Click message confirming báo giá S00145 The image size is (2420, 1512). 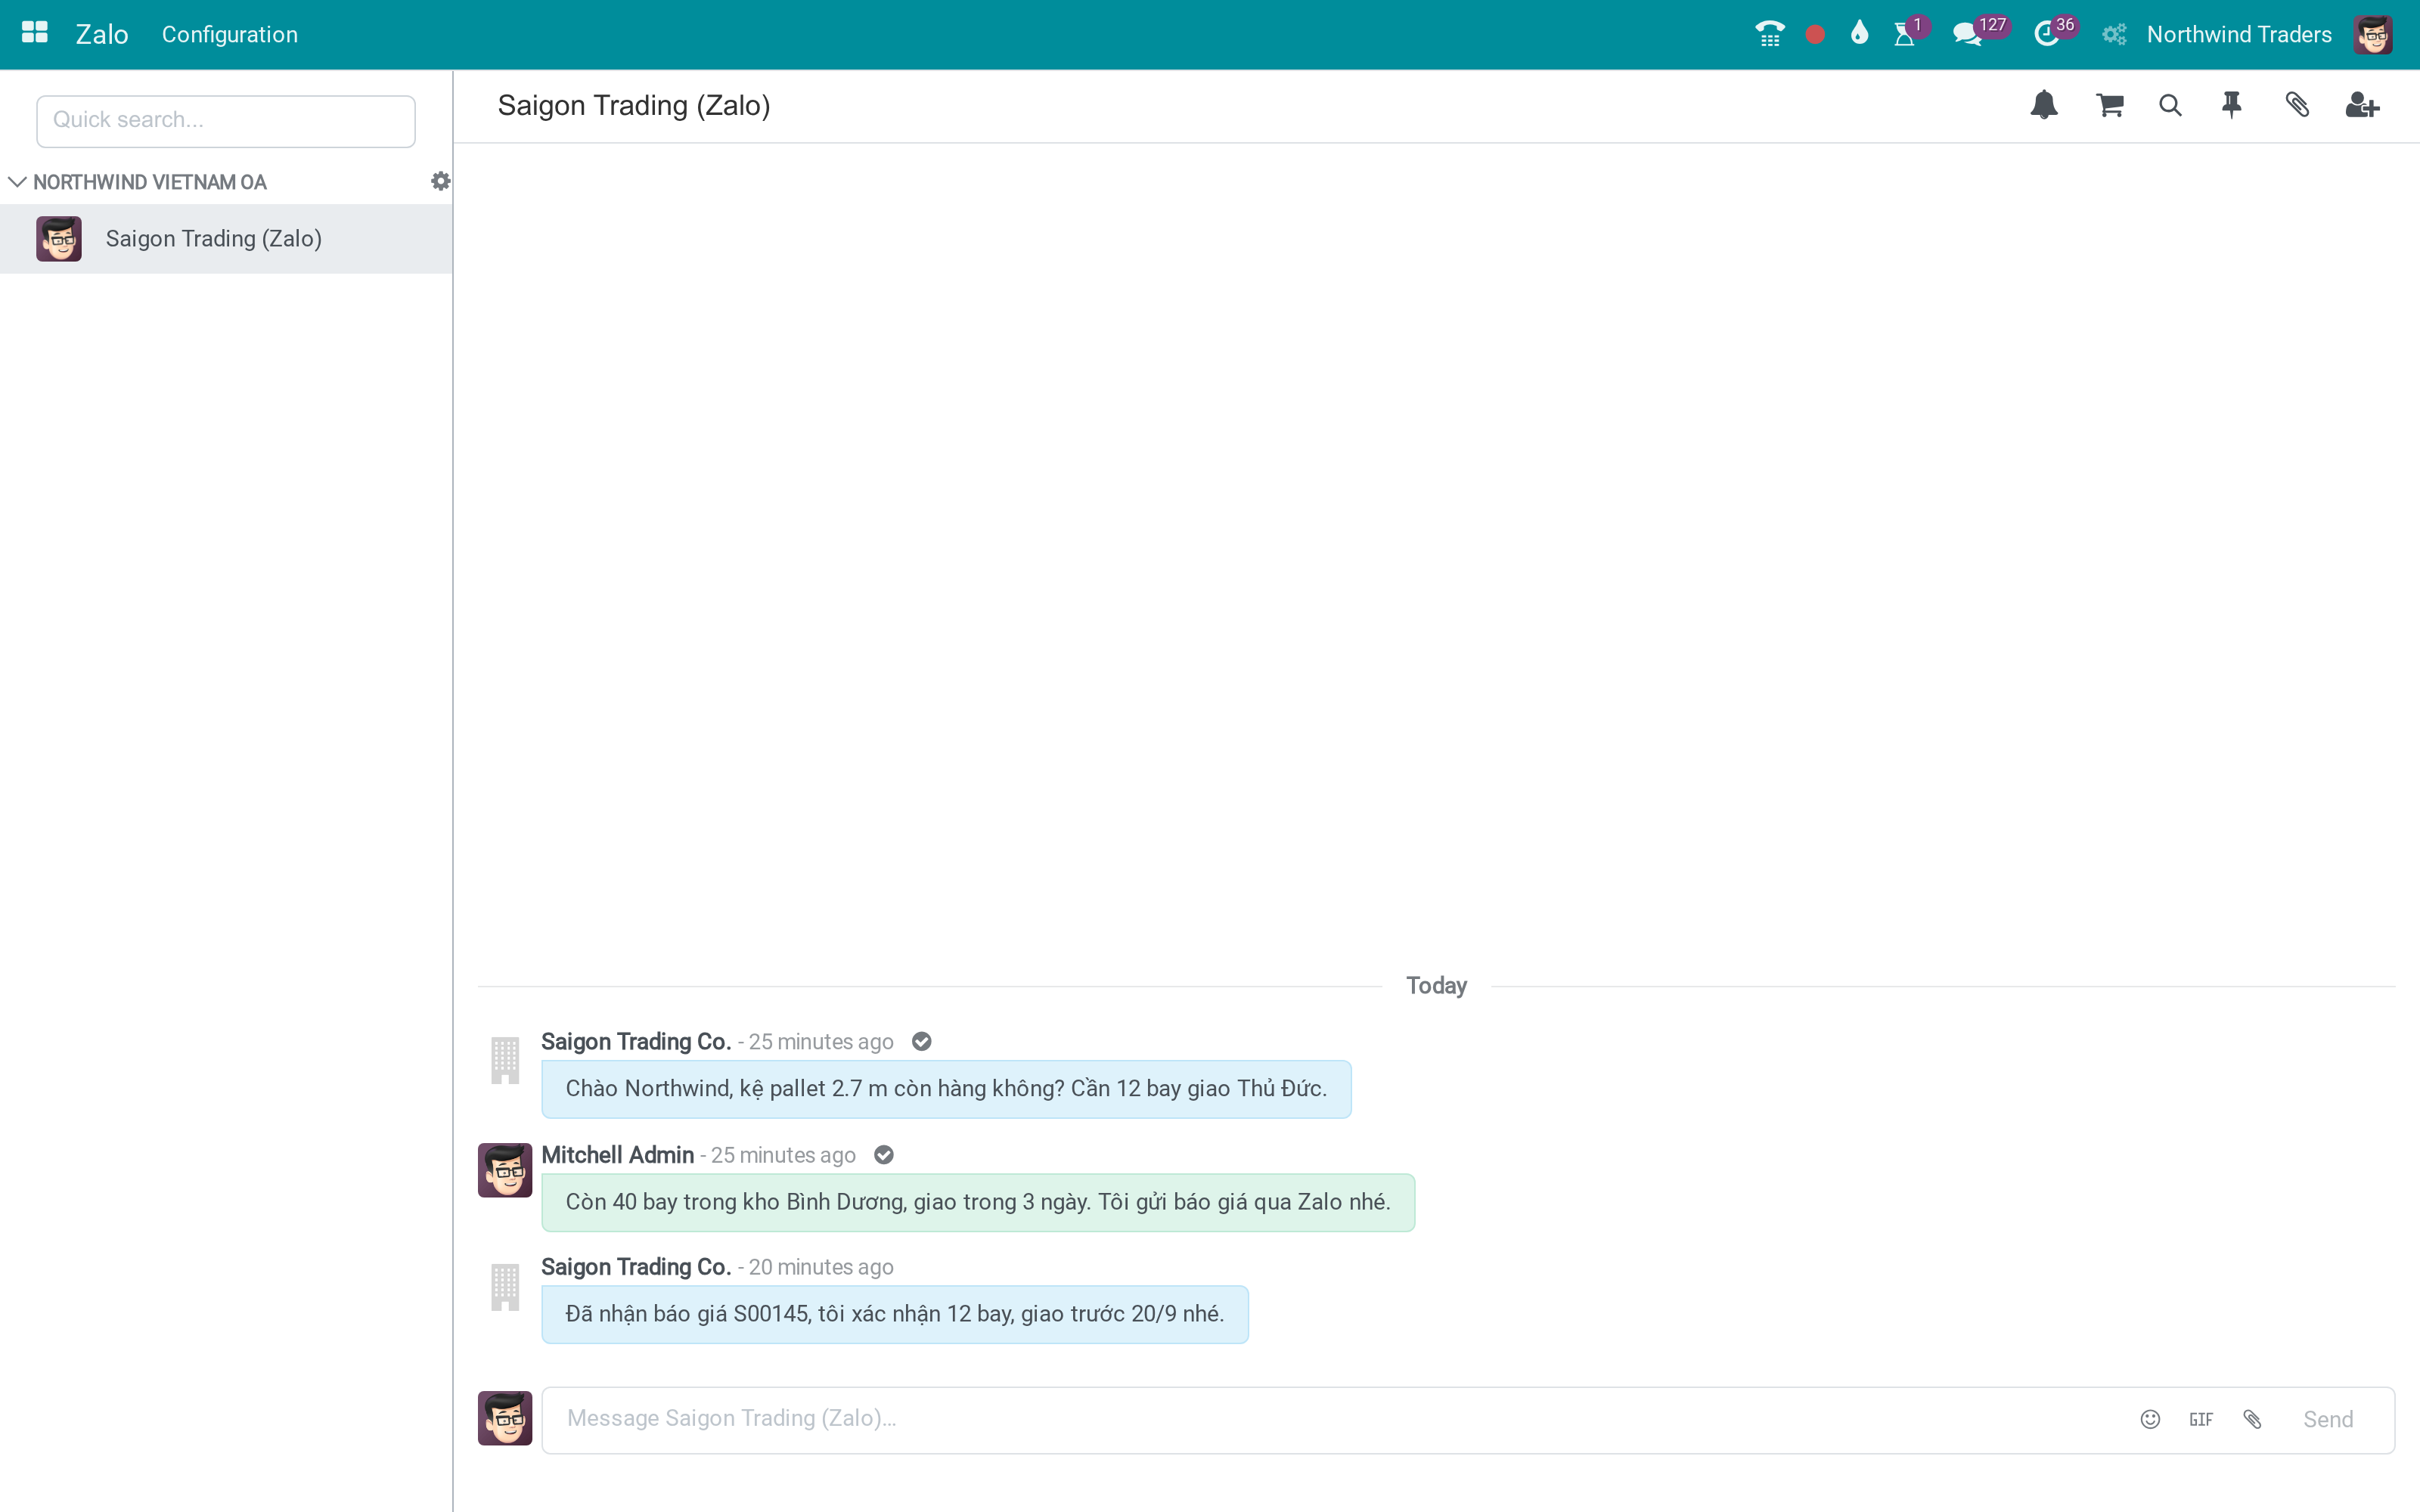click(x=895, y=1314)
